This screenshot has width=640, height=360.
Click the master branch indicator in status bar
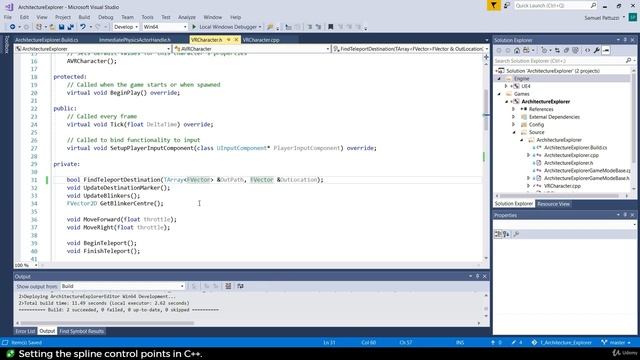tap(617, 343)
